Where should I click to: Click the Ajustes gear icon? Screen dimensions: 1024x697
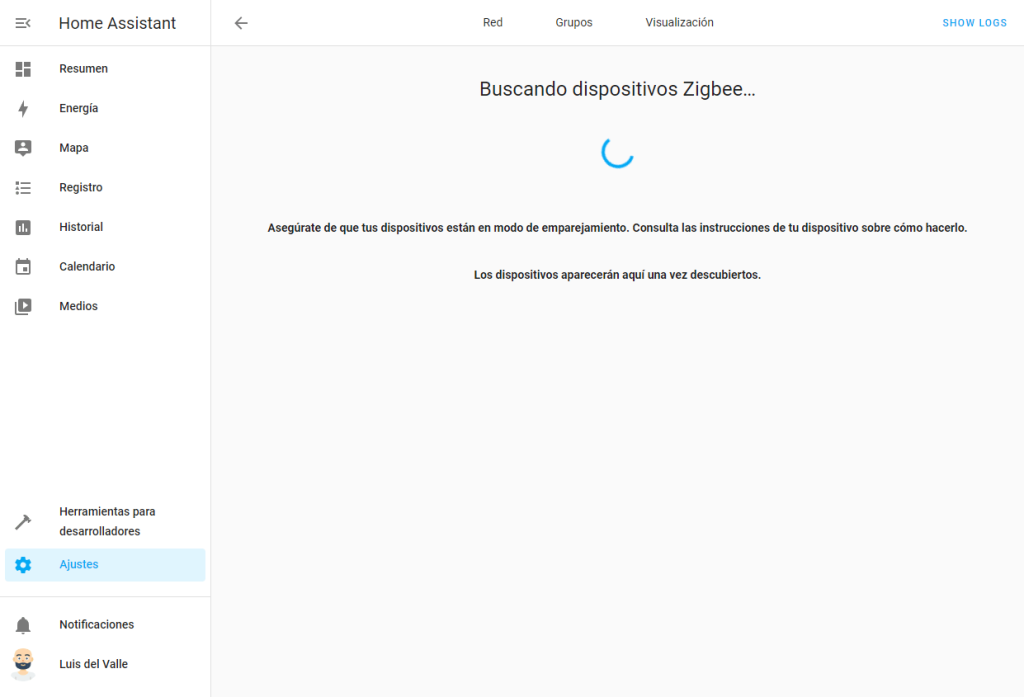coord(23,565)
